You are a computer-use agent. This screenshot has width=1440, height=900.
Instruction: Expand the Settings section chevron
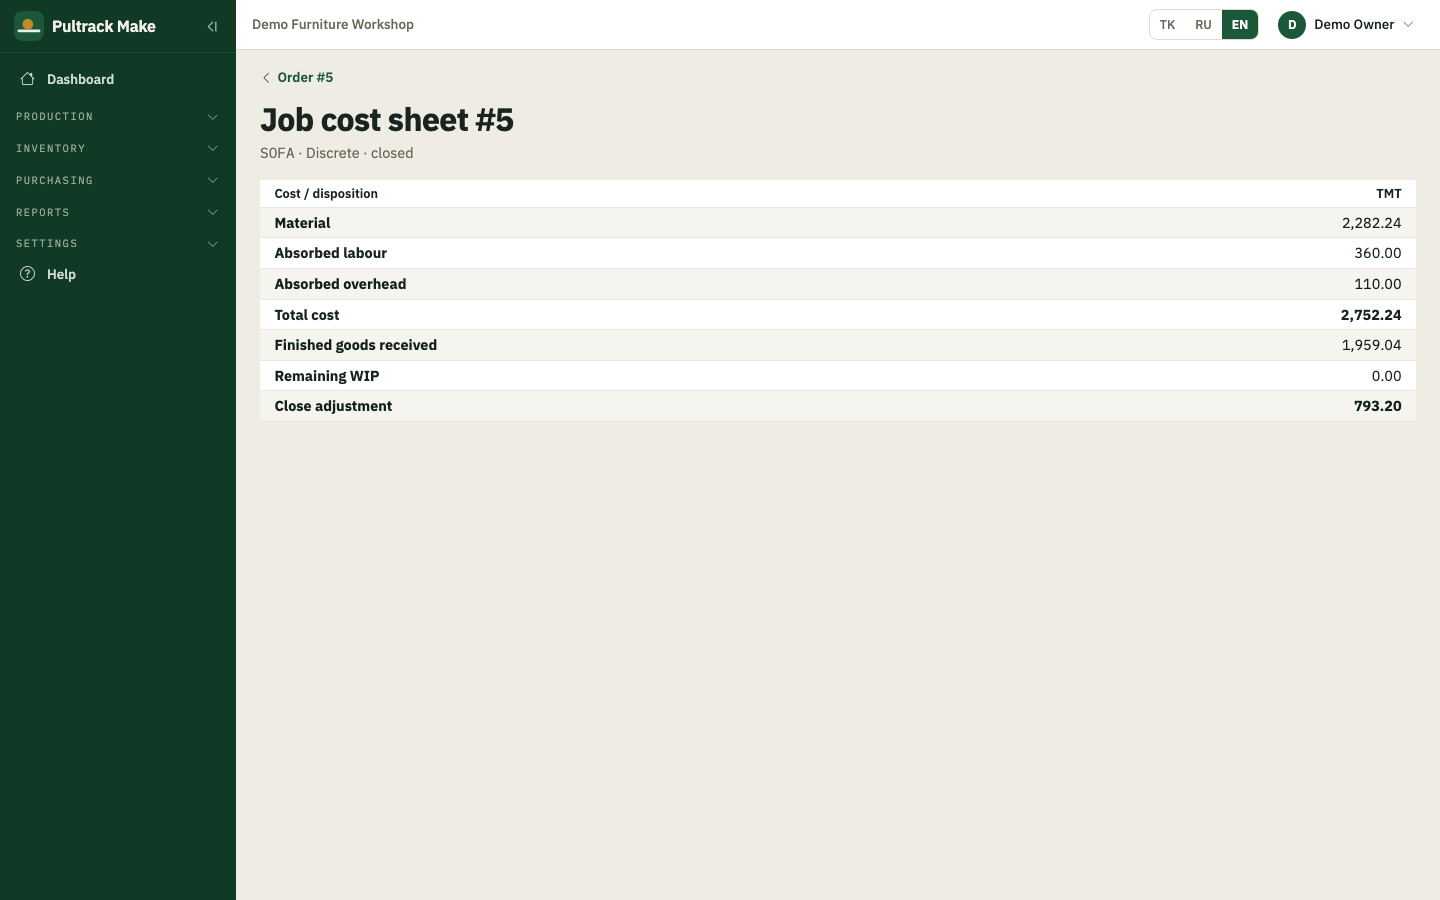tap(213, 244)
